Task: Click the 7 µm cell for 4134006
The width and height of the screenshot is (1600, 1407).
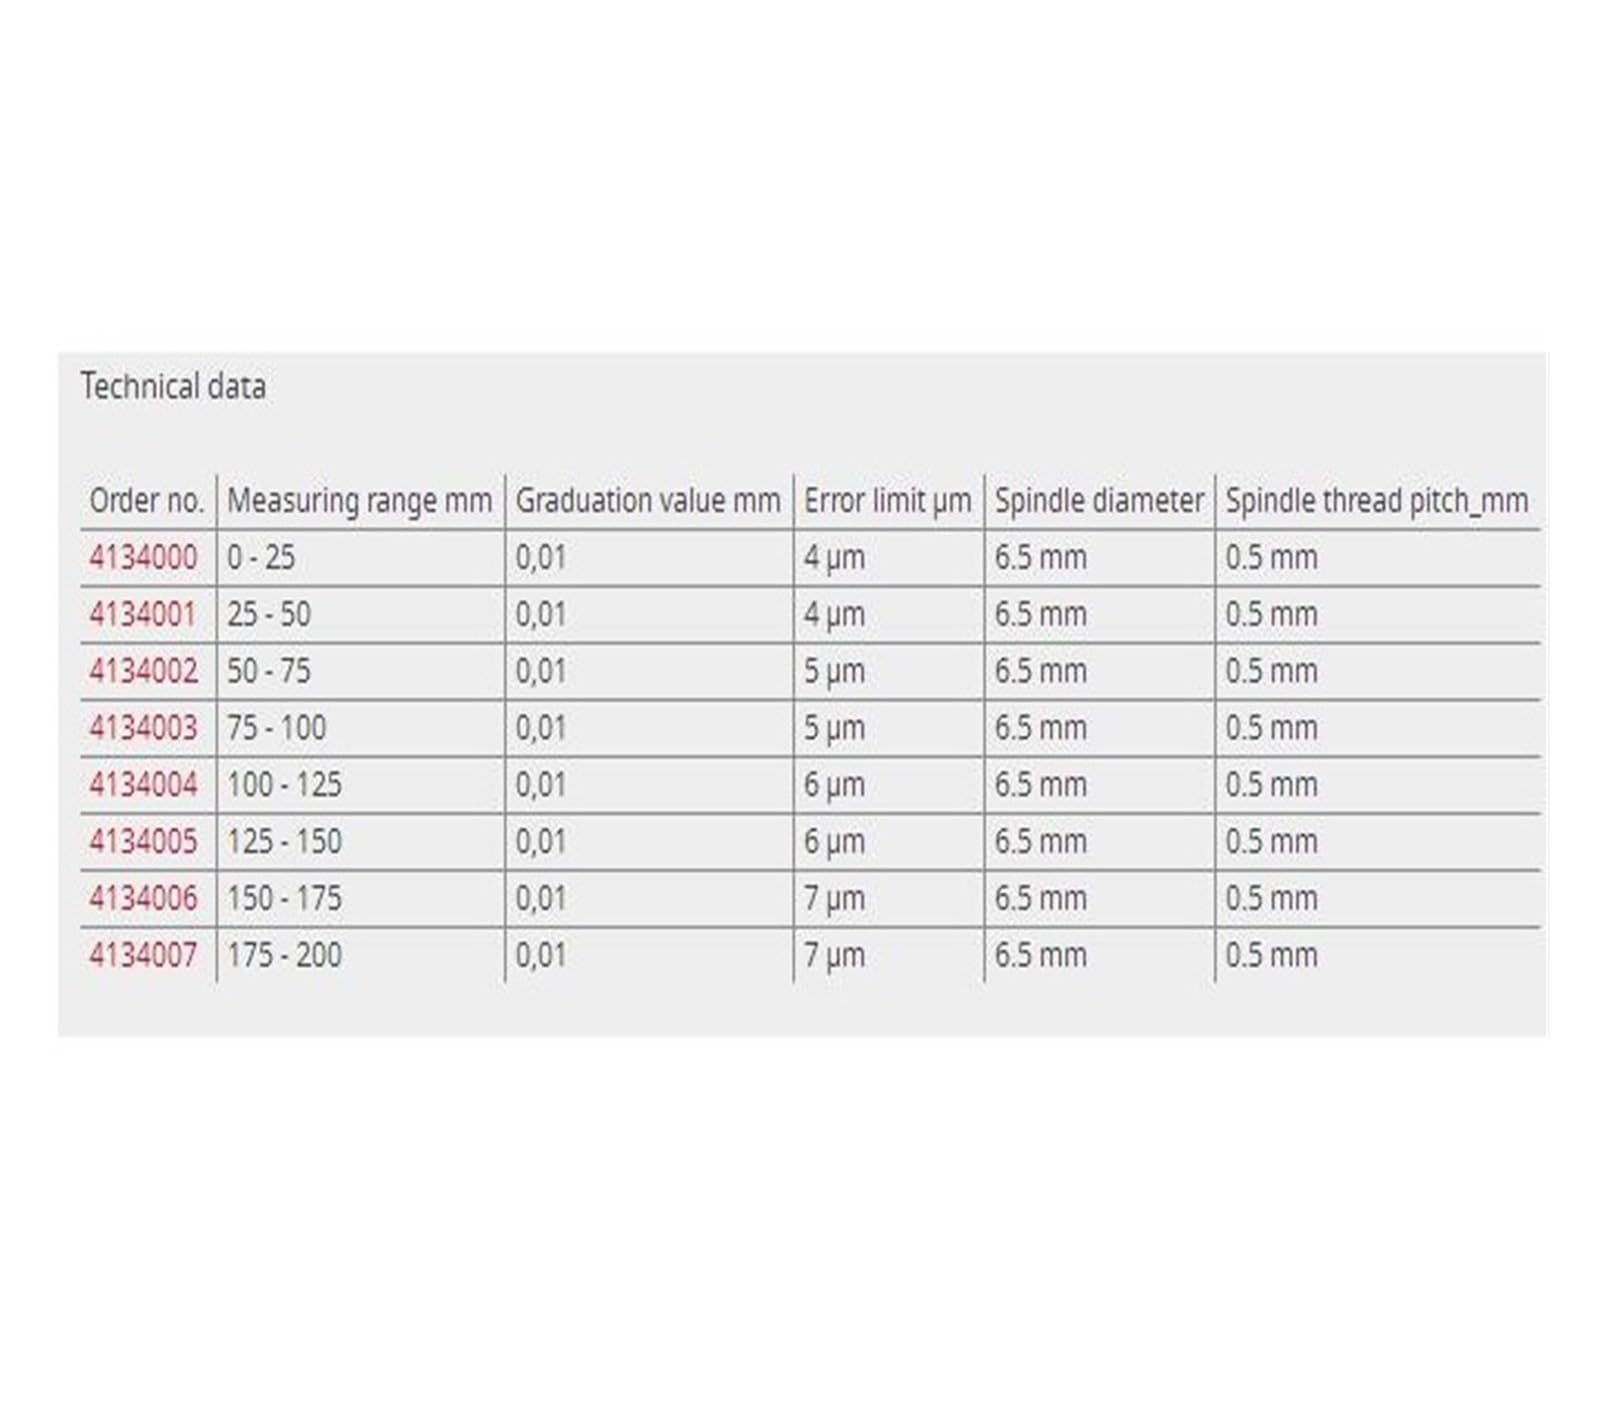Action: point(834,899)
